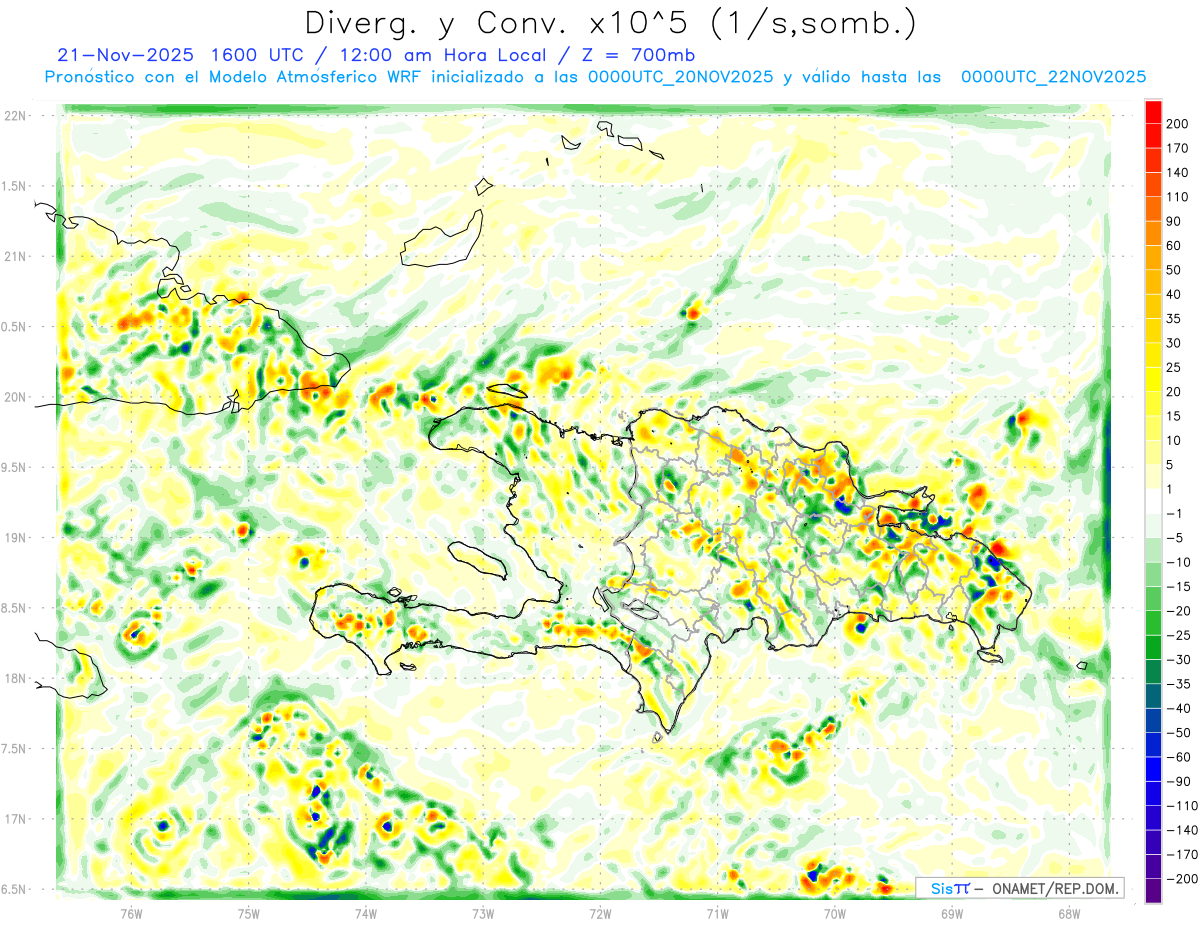Click the '35' color scale value
This screenshot has height=927, width=1200.
[1174, 319]
